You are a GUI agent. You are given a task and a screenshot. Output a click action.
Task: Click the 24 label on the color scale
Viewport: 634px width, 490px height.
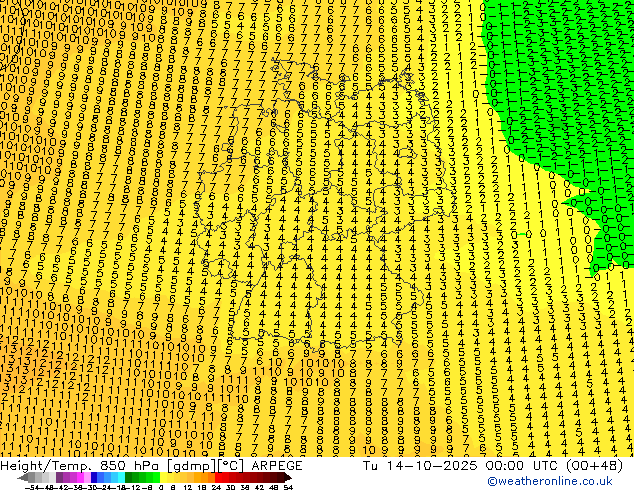tap(216, 487)
